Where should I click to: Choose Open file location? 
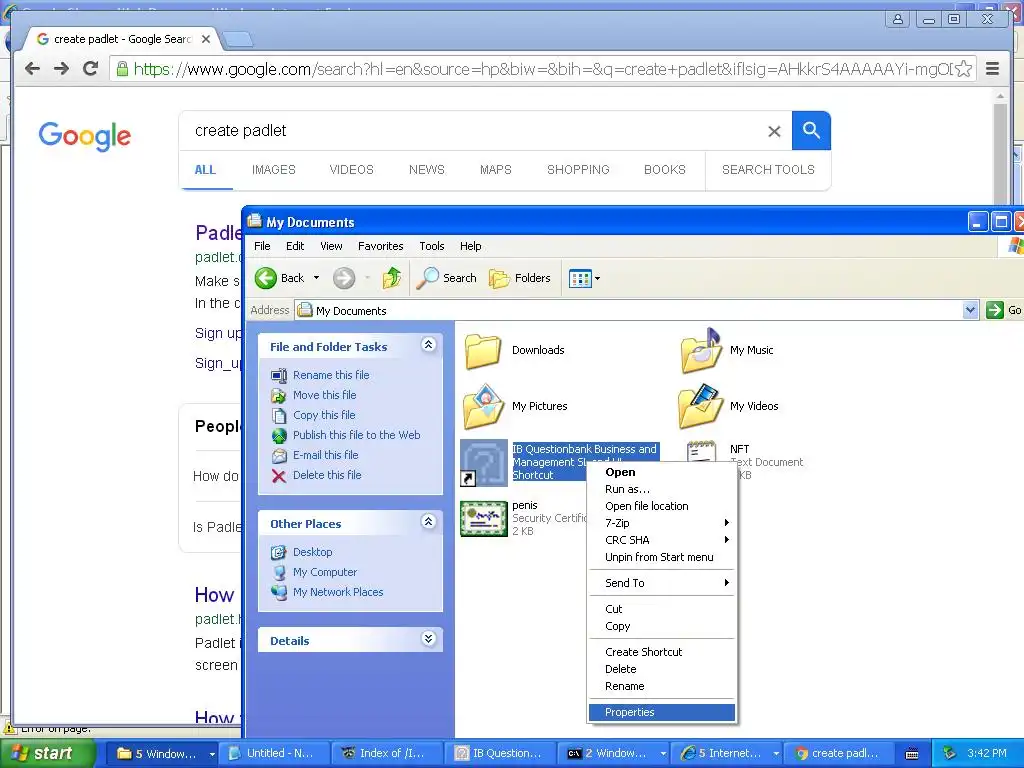pyautogui.click(x=662, y=506)
